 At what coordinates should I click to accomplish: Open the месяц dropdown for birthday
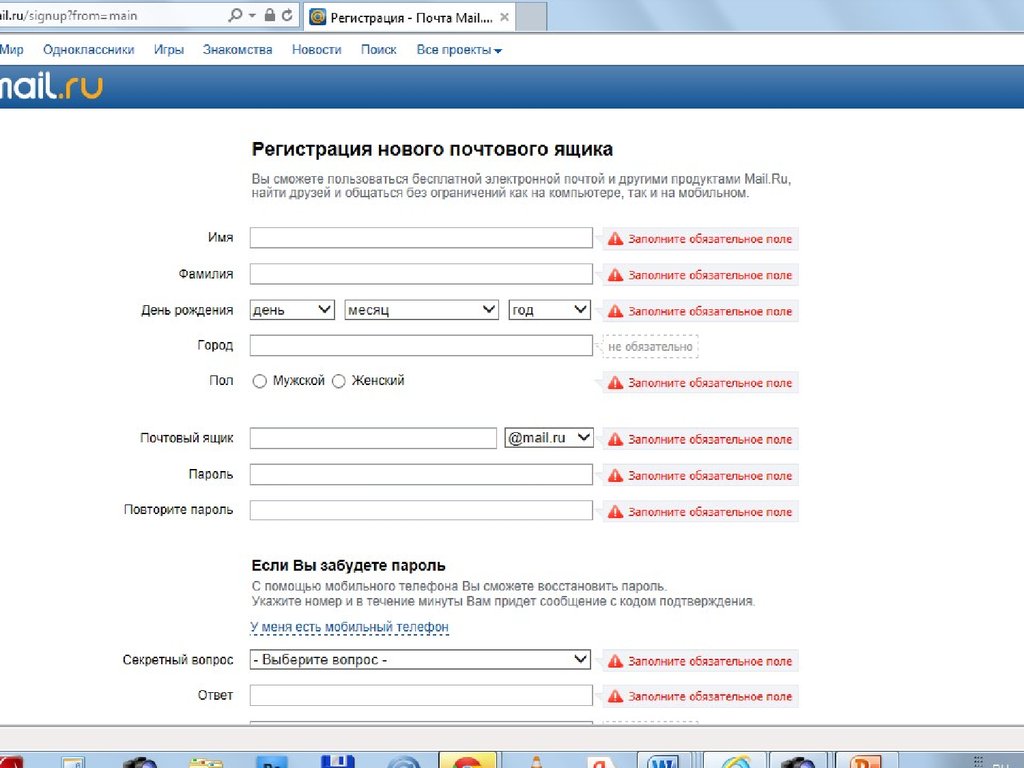(x=421, y=310)
